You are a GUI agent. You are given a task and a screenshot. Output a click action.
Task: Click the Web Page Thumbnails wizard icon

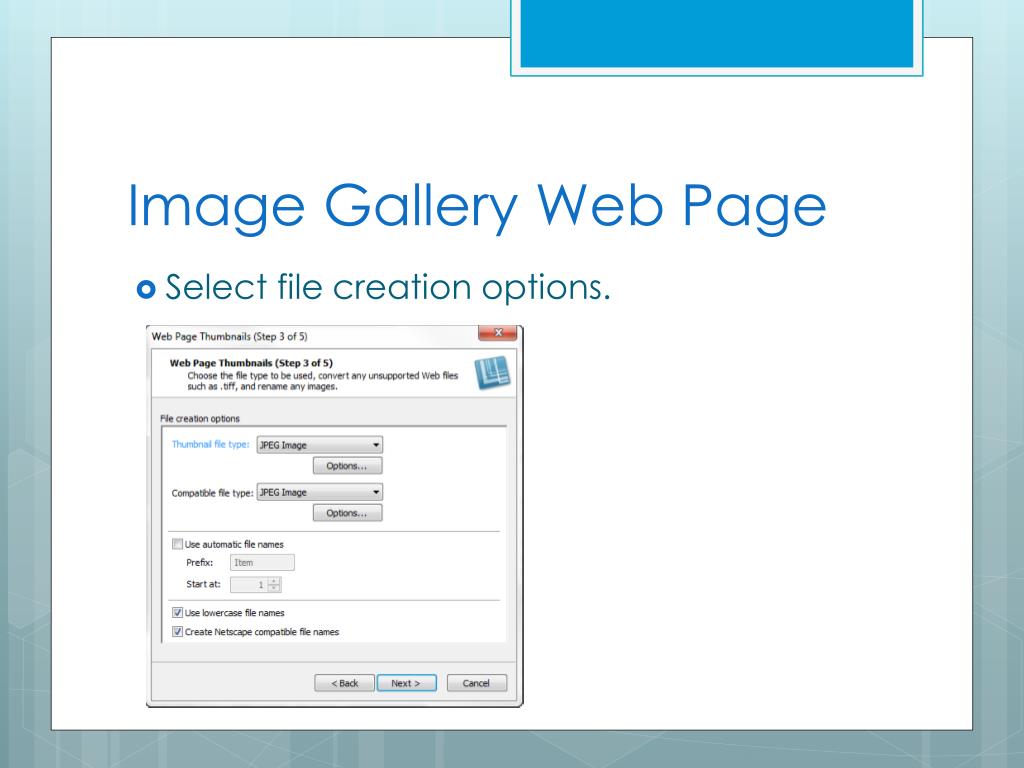[492, 373]
